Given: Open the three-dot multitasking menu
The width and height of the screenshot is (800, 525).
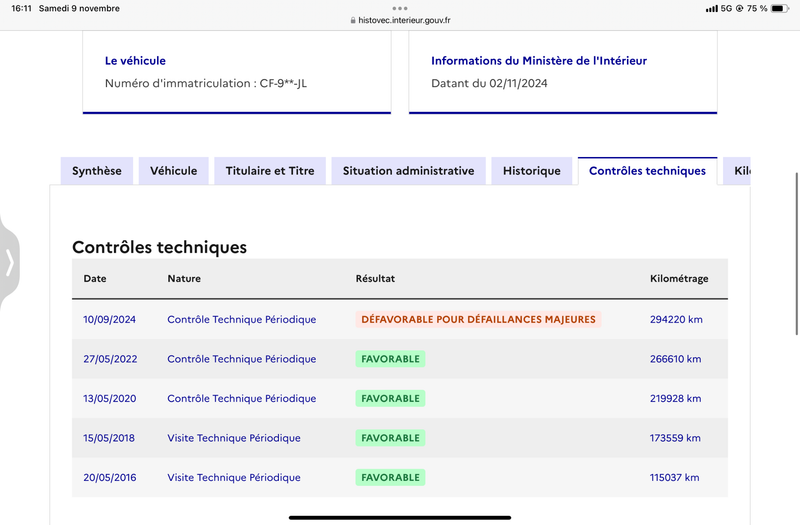Looking at the screenshot, I should pyautogui.click(x=400, y=8).
